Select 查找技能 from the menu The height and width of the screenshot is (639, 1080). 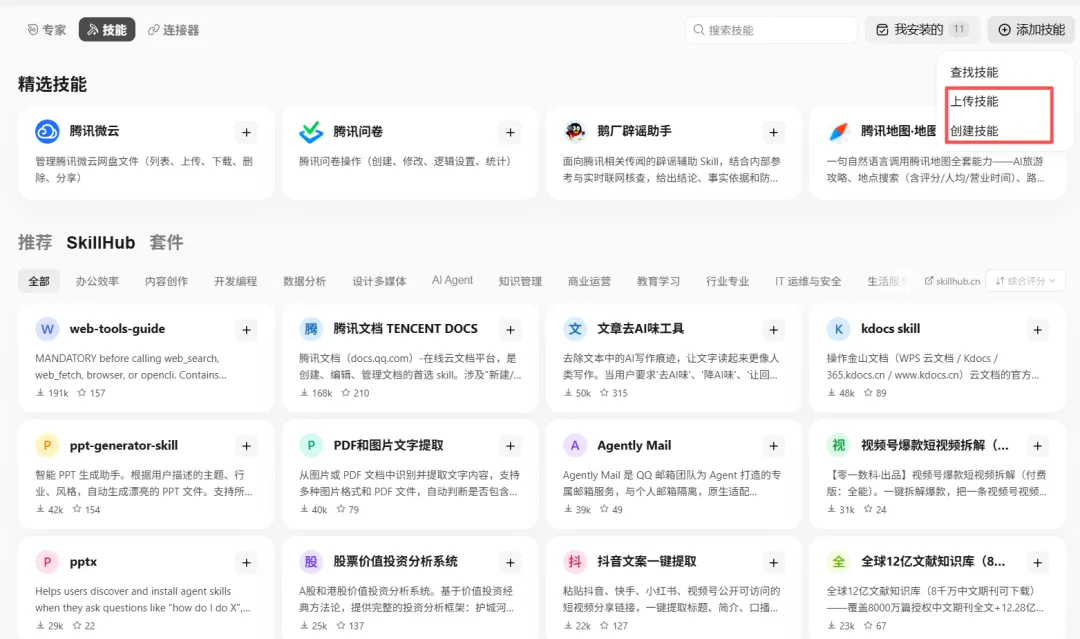pyautogui.click(x=974, y=72)
